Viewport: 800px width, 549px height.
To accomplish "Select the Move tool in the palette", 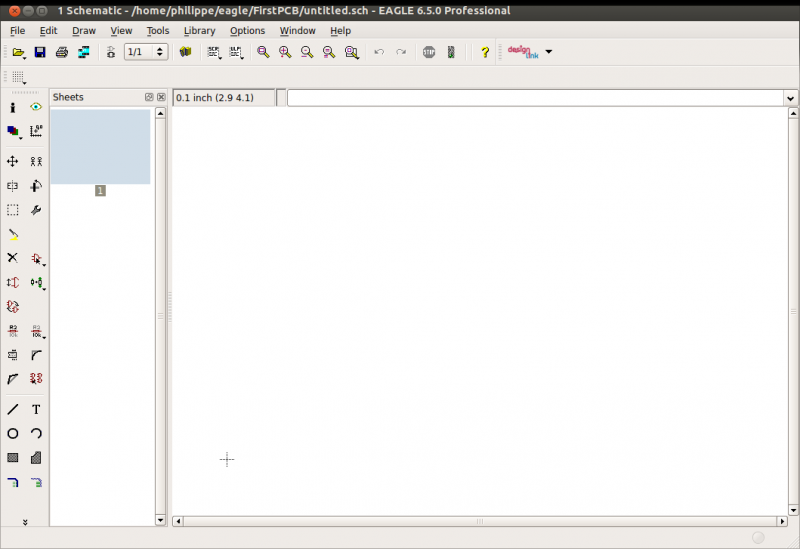I will coord(13,161).
